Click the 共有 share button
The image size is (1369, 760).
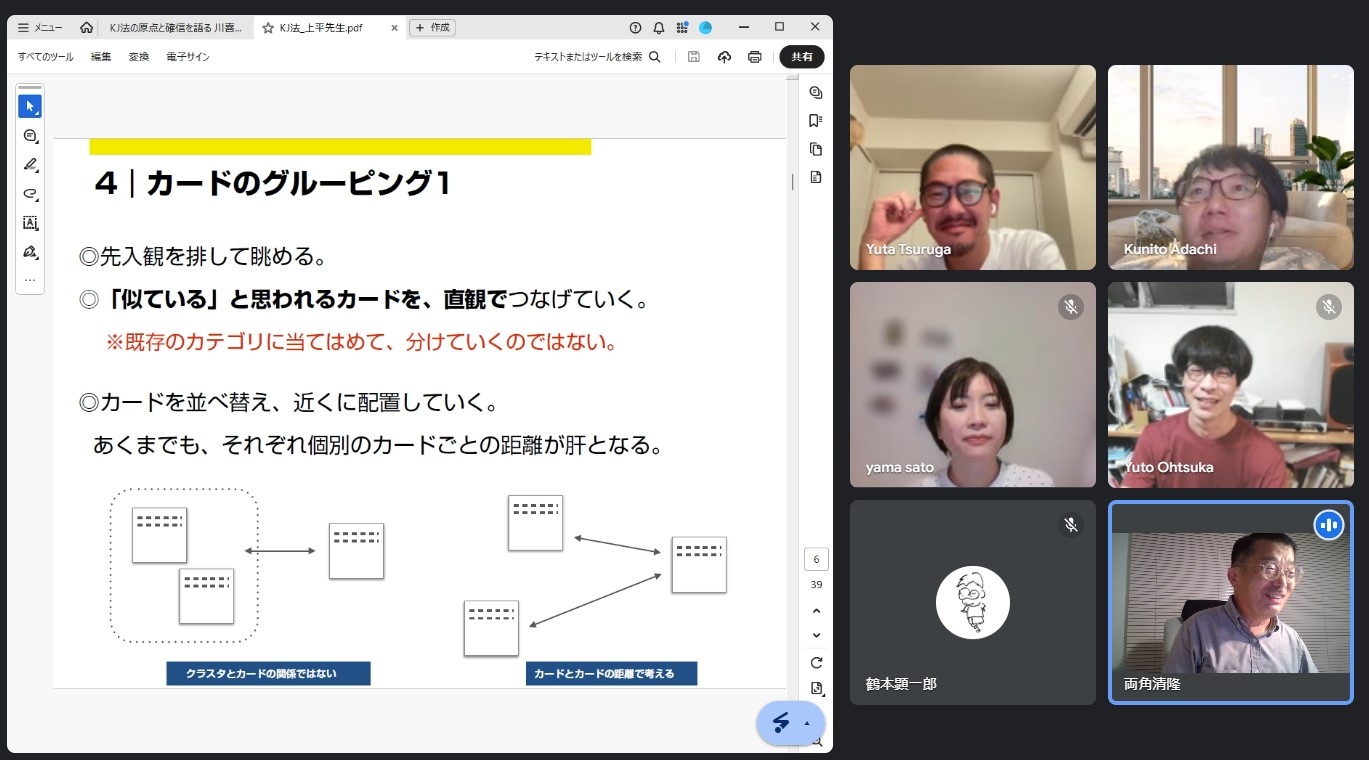(x=802, y=57)
